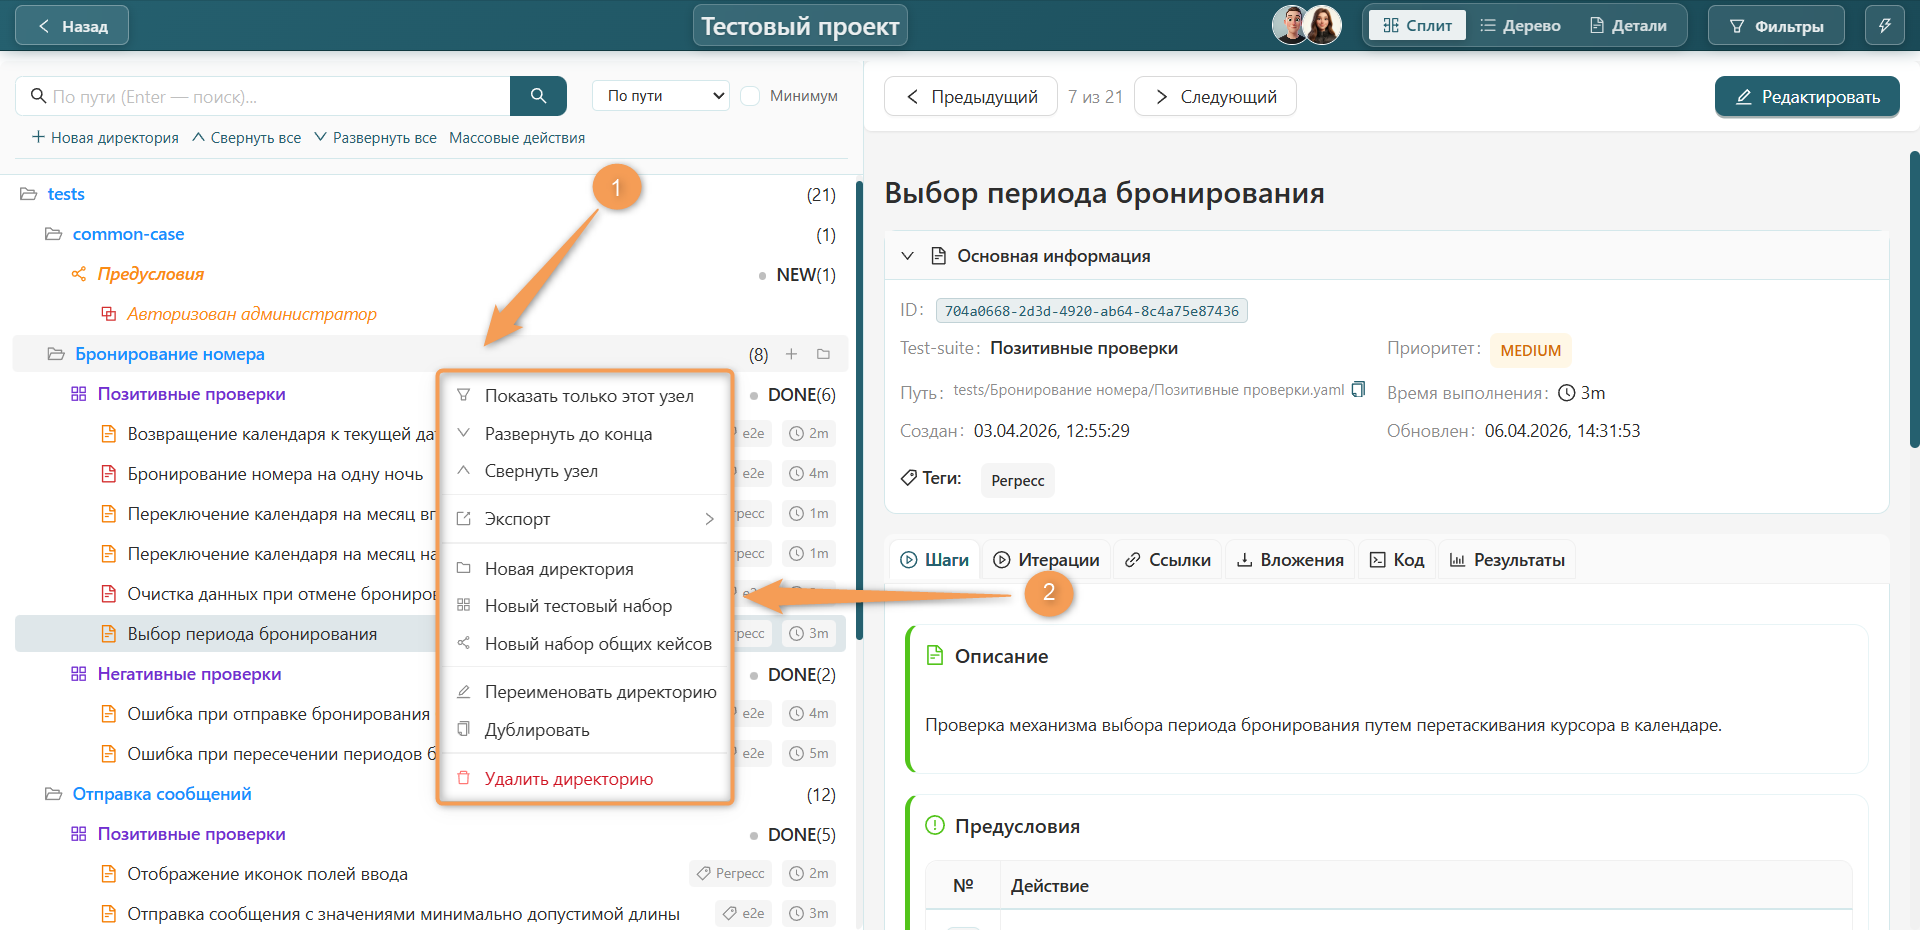Click Развернуть все in tree toolbar
This screenshot has width=1920, height=930.
tap(375, 138)
